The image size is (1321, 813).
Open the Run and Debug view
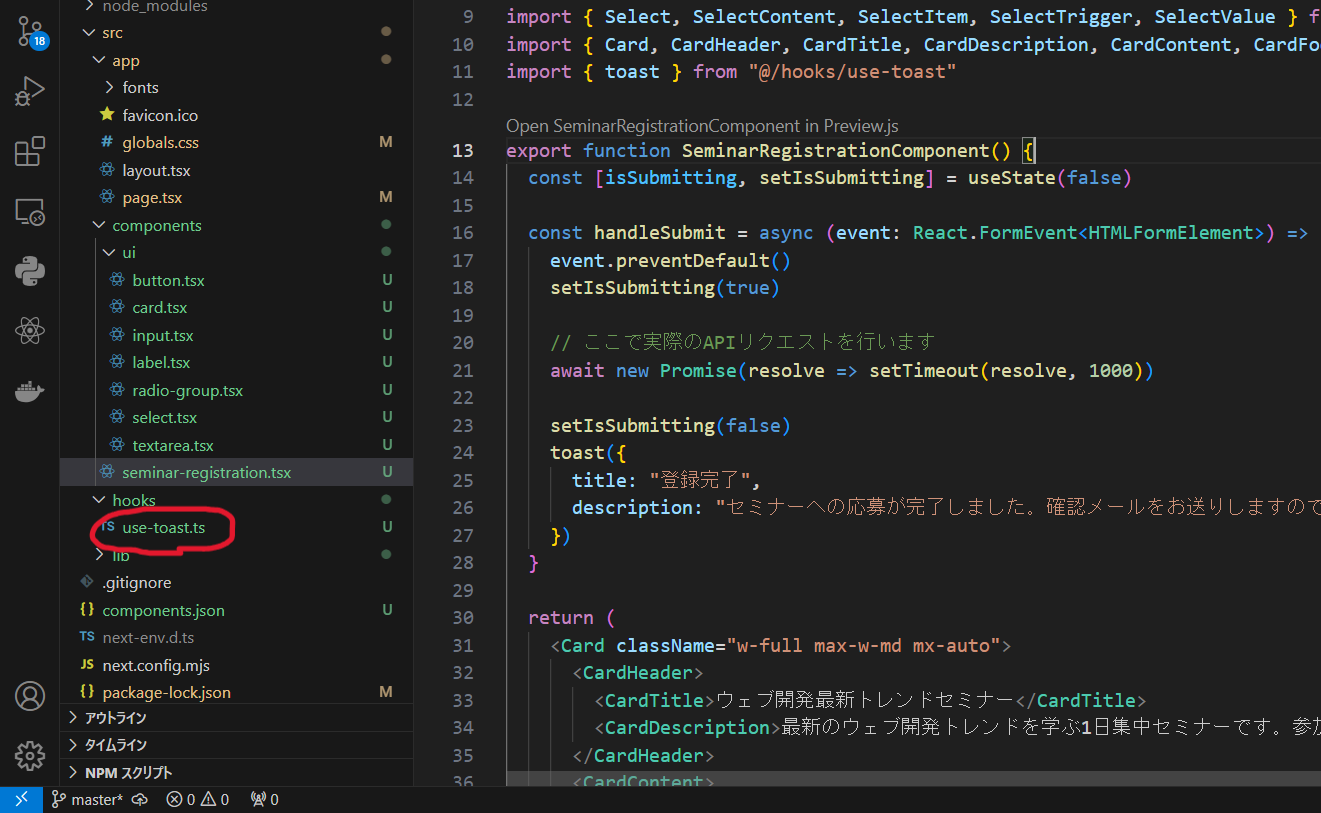(x=30, y=92)
